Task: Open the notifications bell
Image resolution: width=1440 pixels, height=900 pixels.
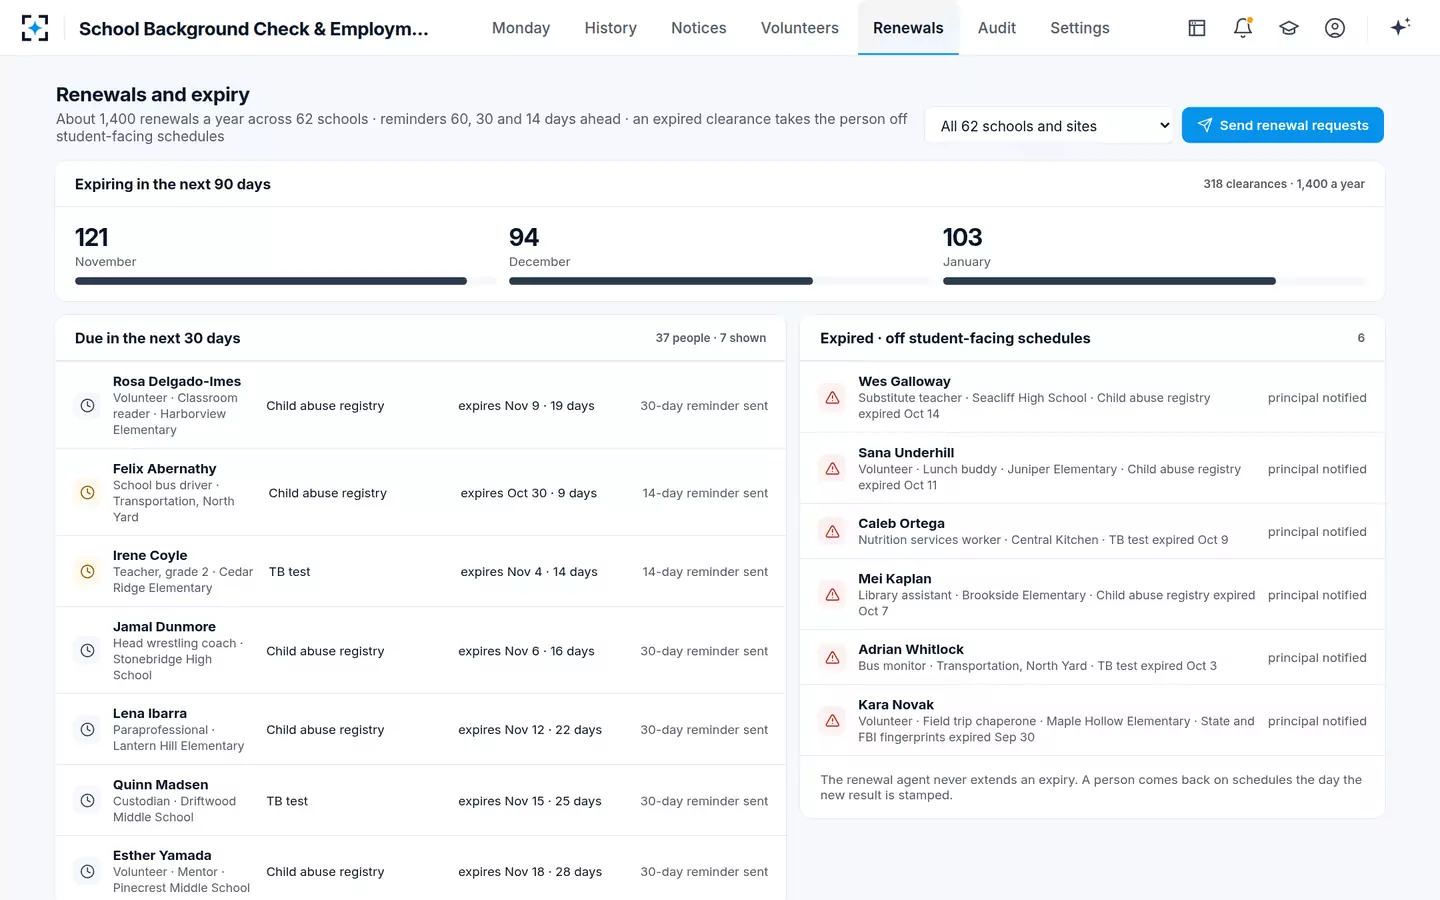Action: click(x=1243, y=28)
